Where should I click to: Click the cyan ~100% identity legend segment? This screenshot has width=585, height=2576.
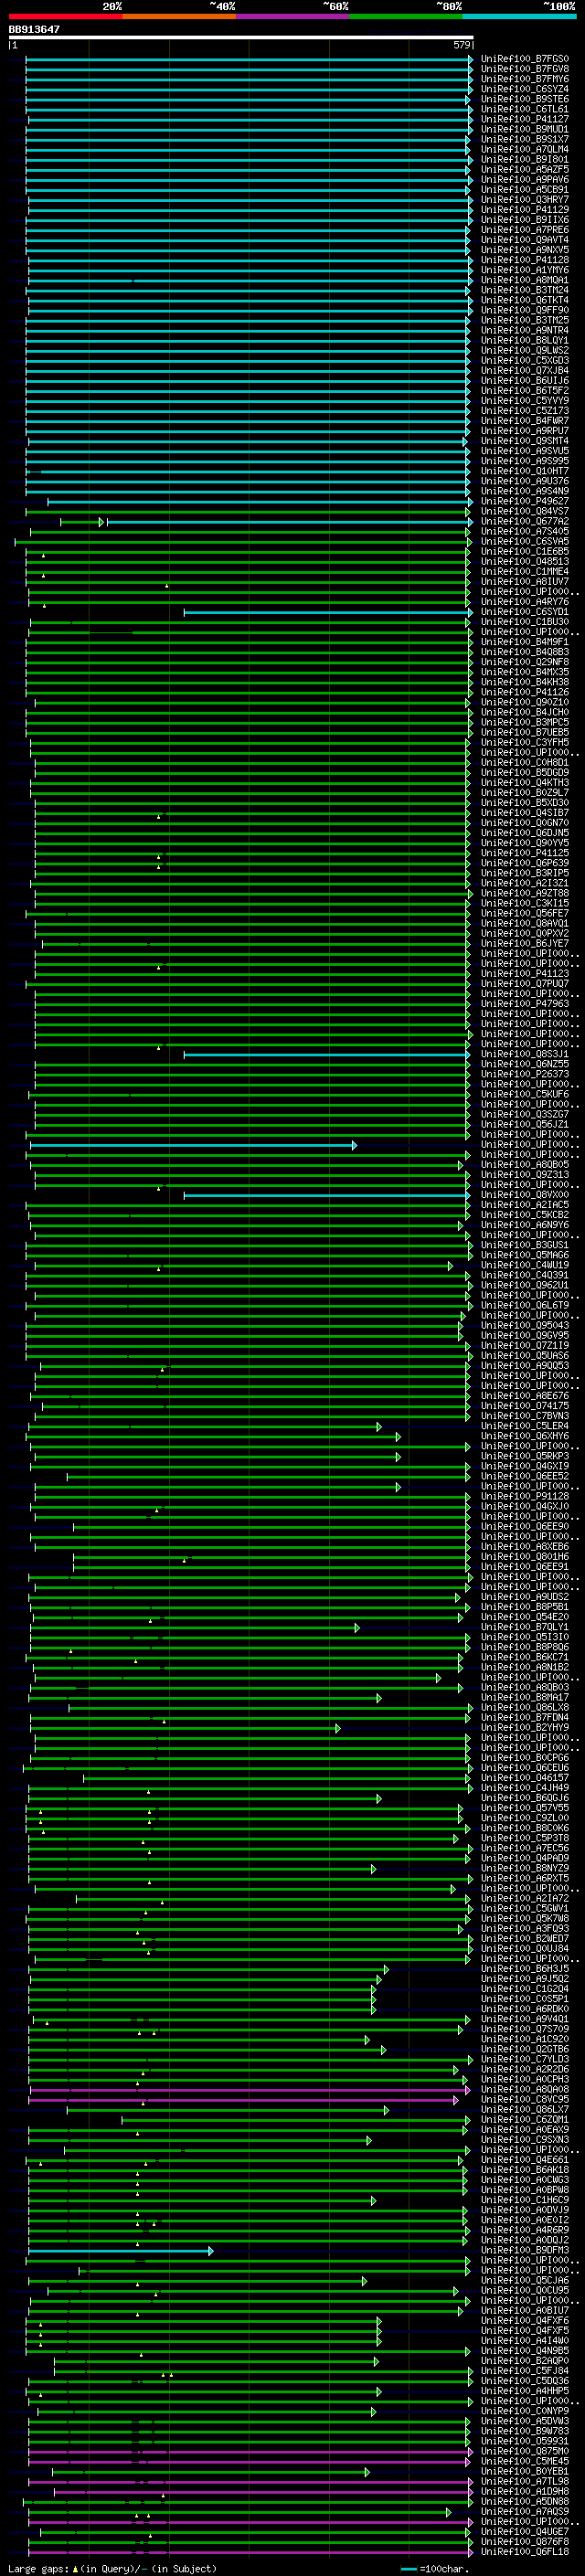[519, 16]
